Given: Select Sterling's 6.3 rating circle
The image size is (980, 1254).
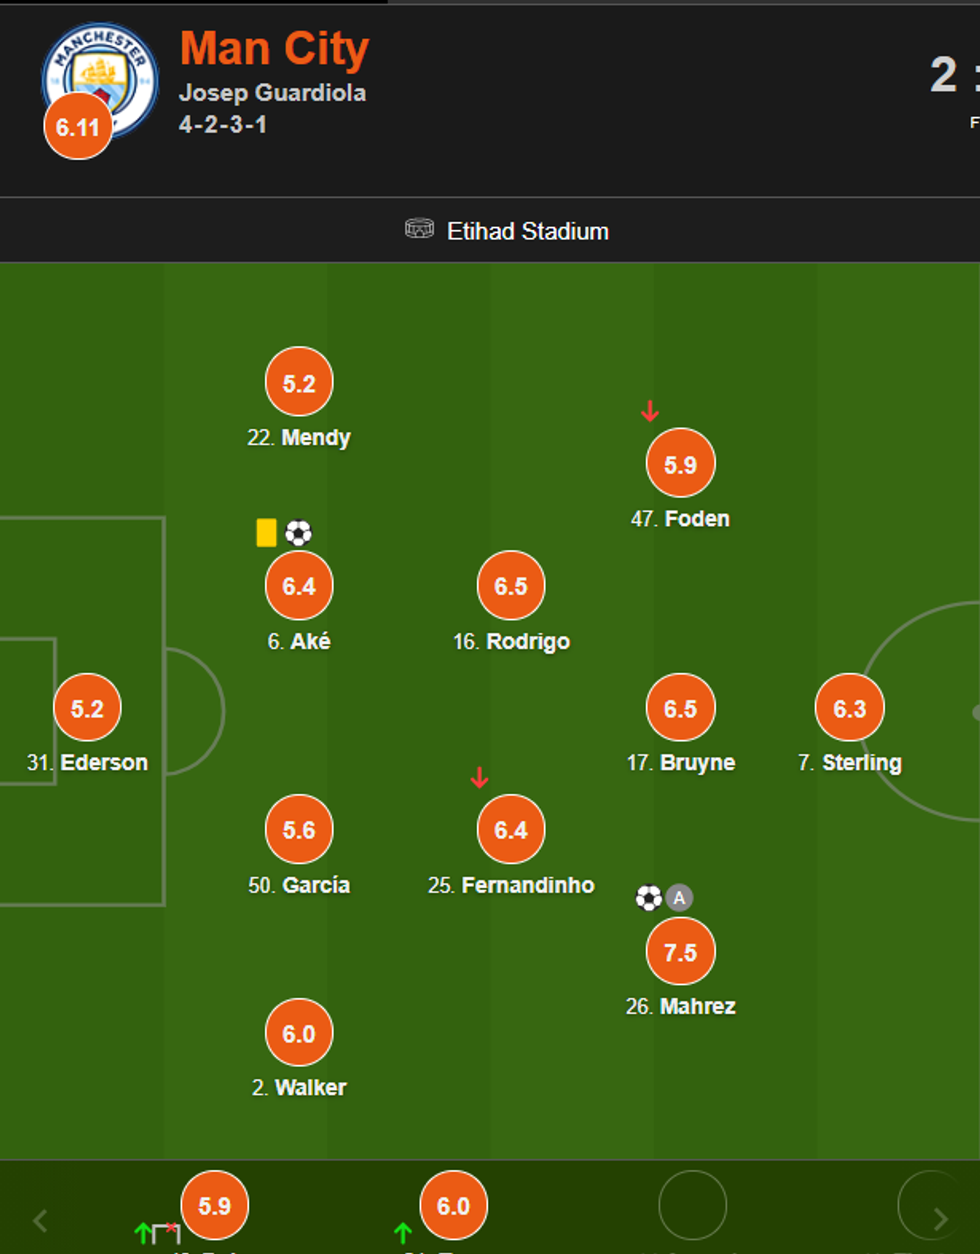Looking at the screenshot, I should click(849, 708).
